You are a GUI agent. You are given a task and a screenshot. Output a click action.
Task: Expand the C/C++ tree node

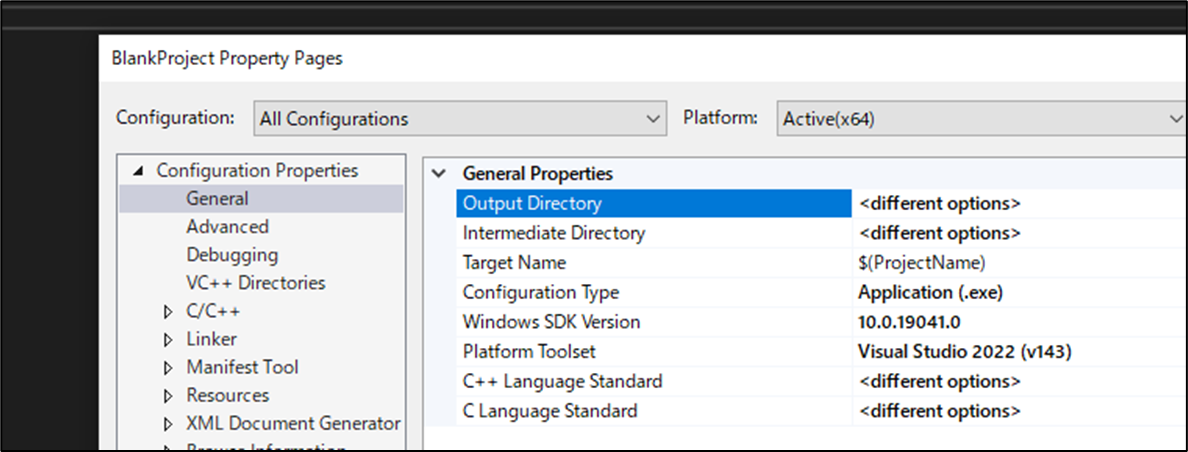168,312
